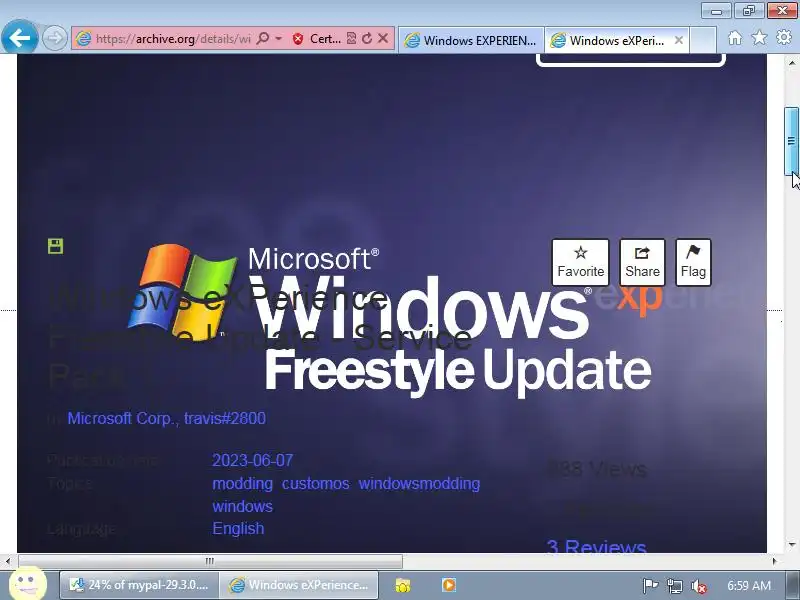Click the muted volume tray icon
This screenshot has width=800, height=600.
point(698,586)
